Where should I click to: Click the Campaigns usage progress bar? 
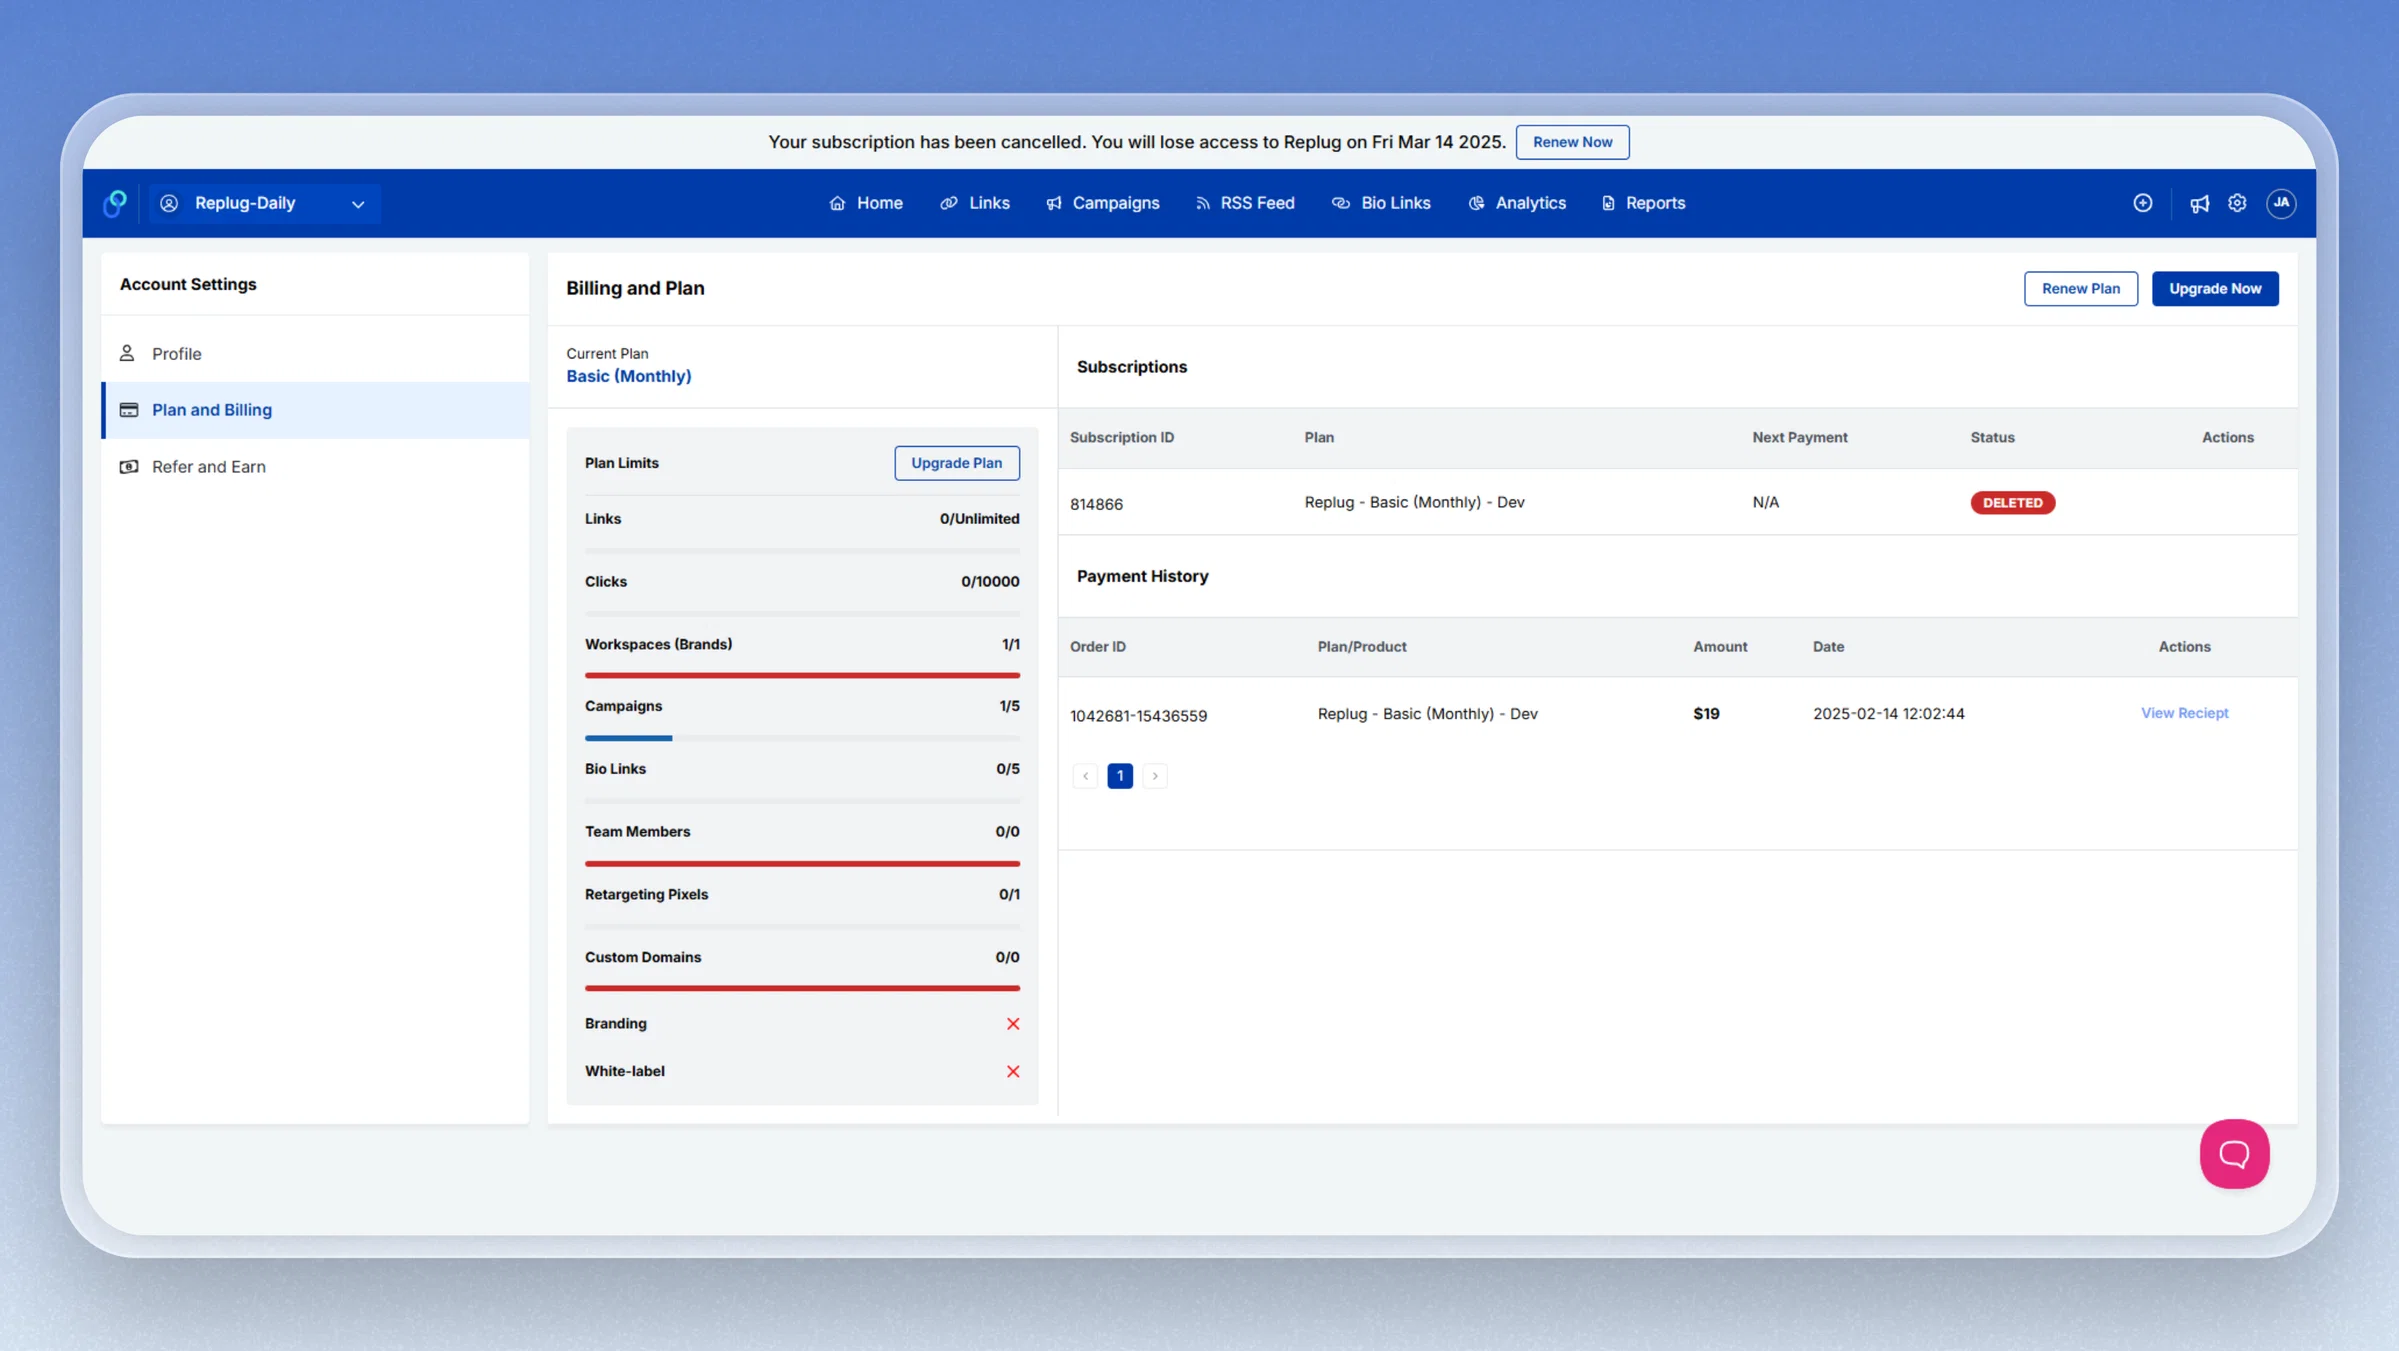click(x=802, y=738)
